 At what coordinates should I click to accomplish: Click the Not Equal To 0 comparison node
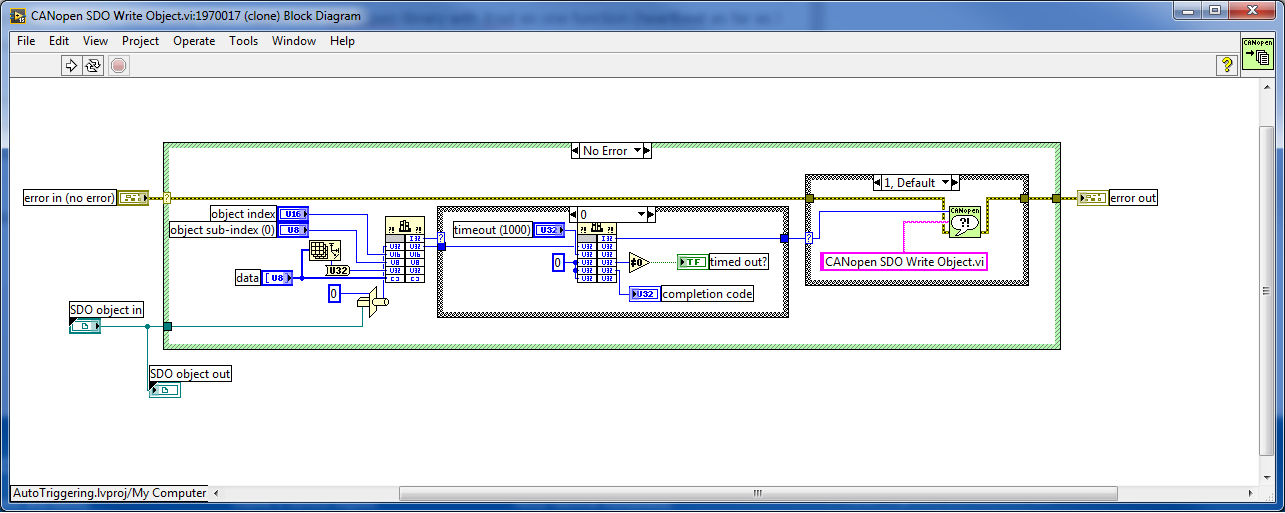(x=639, y=263)
